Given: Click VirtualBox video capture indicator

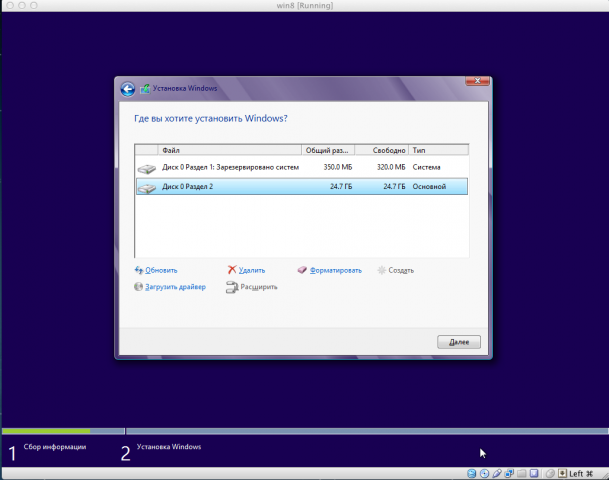Looking at the screenshot, I should point(534,473).
